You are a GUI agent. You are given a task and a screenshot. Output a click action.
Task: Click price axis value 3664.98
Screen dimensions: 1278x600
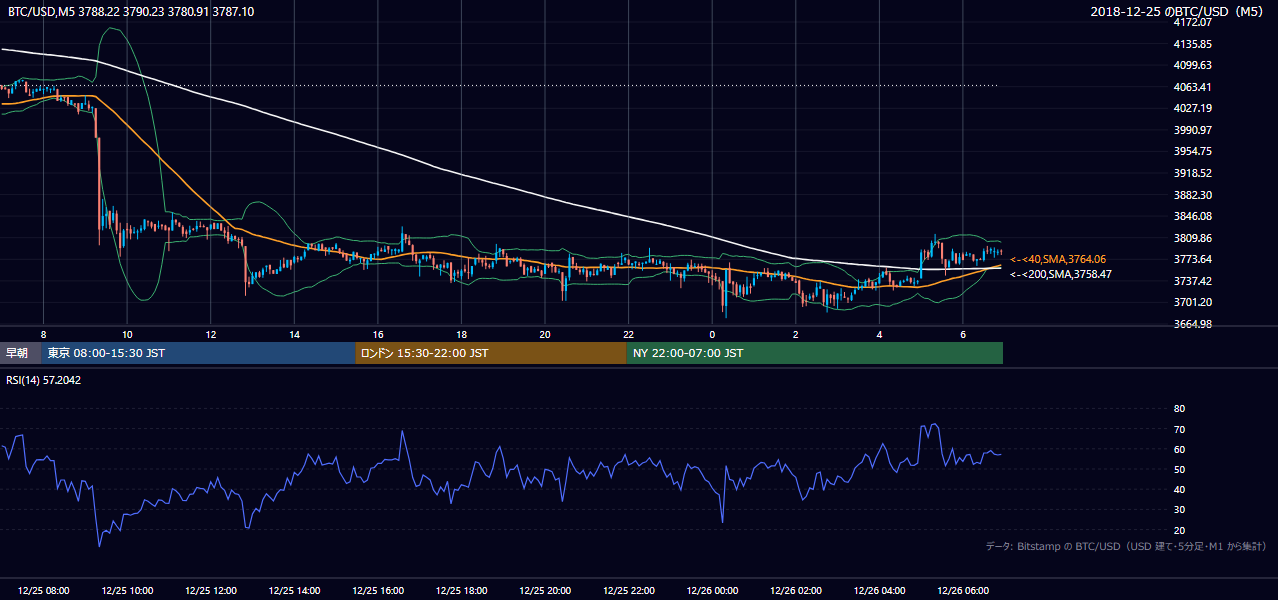(x=1192, y=324)
